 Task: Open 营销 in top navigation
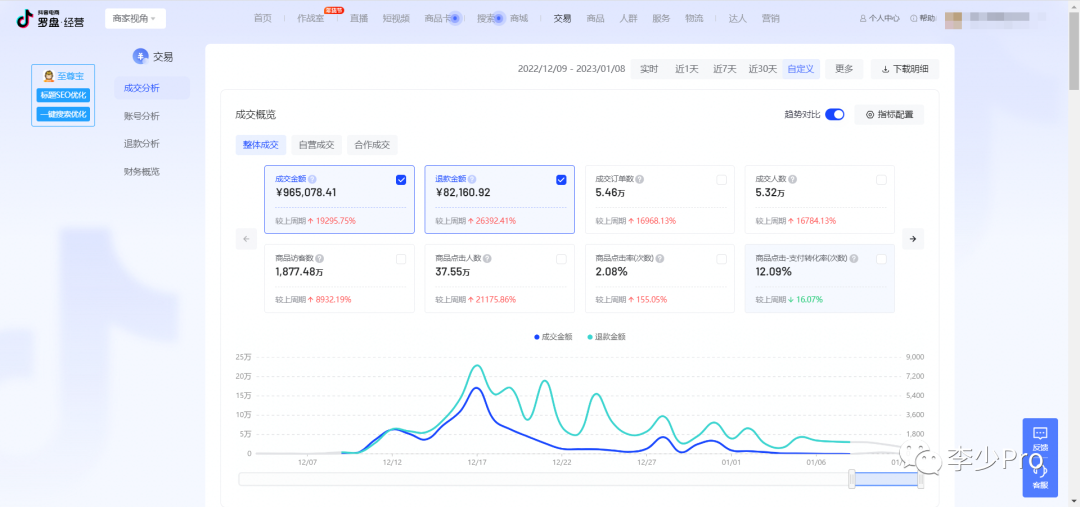pyautogui.click(x=771, y=19)
